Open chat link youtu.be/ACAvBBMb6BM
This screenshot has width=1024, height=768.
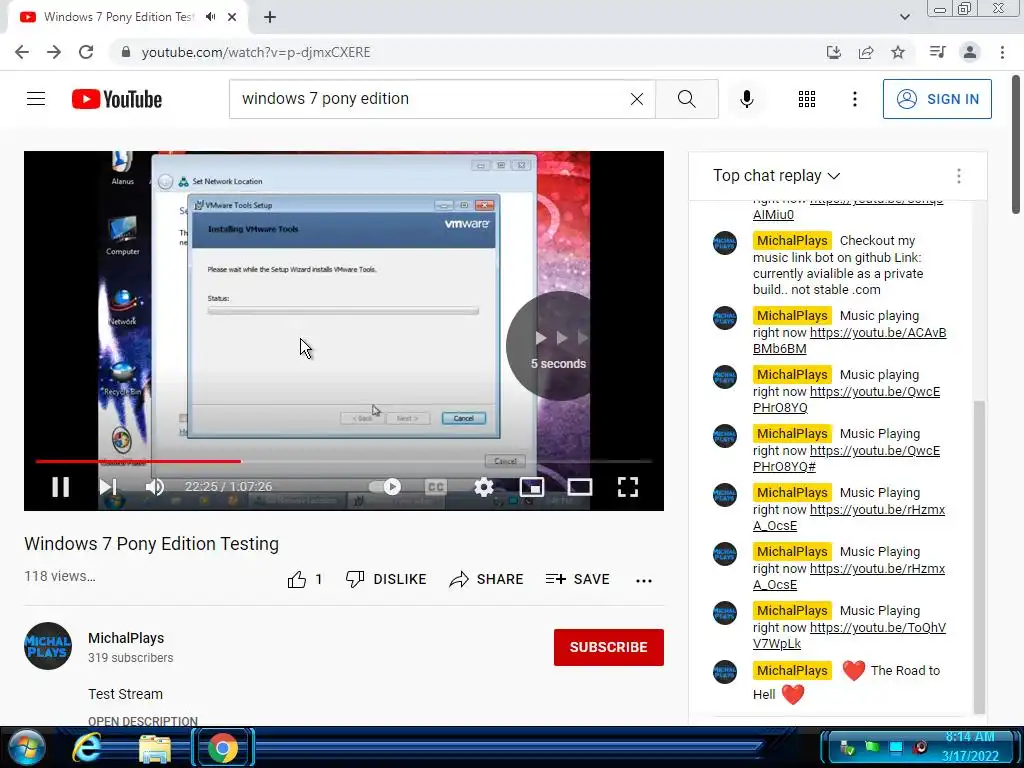click(x=850, y=340)
